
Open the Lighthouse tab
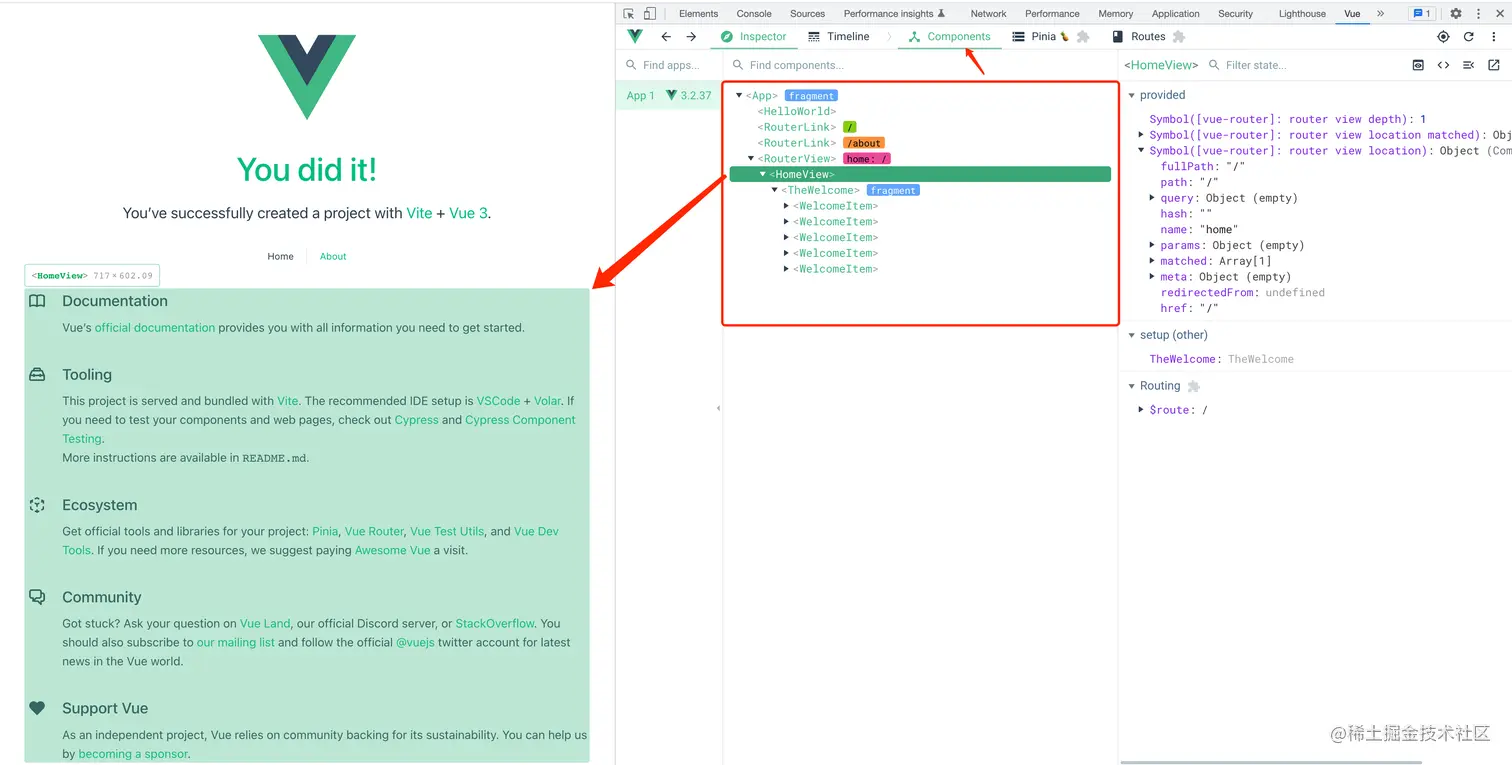point(1302,14)
